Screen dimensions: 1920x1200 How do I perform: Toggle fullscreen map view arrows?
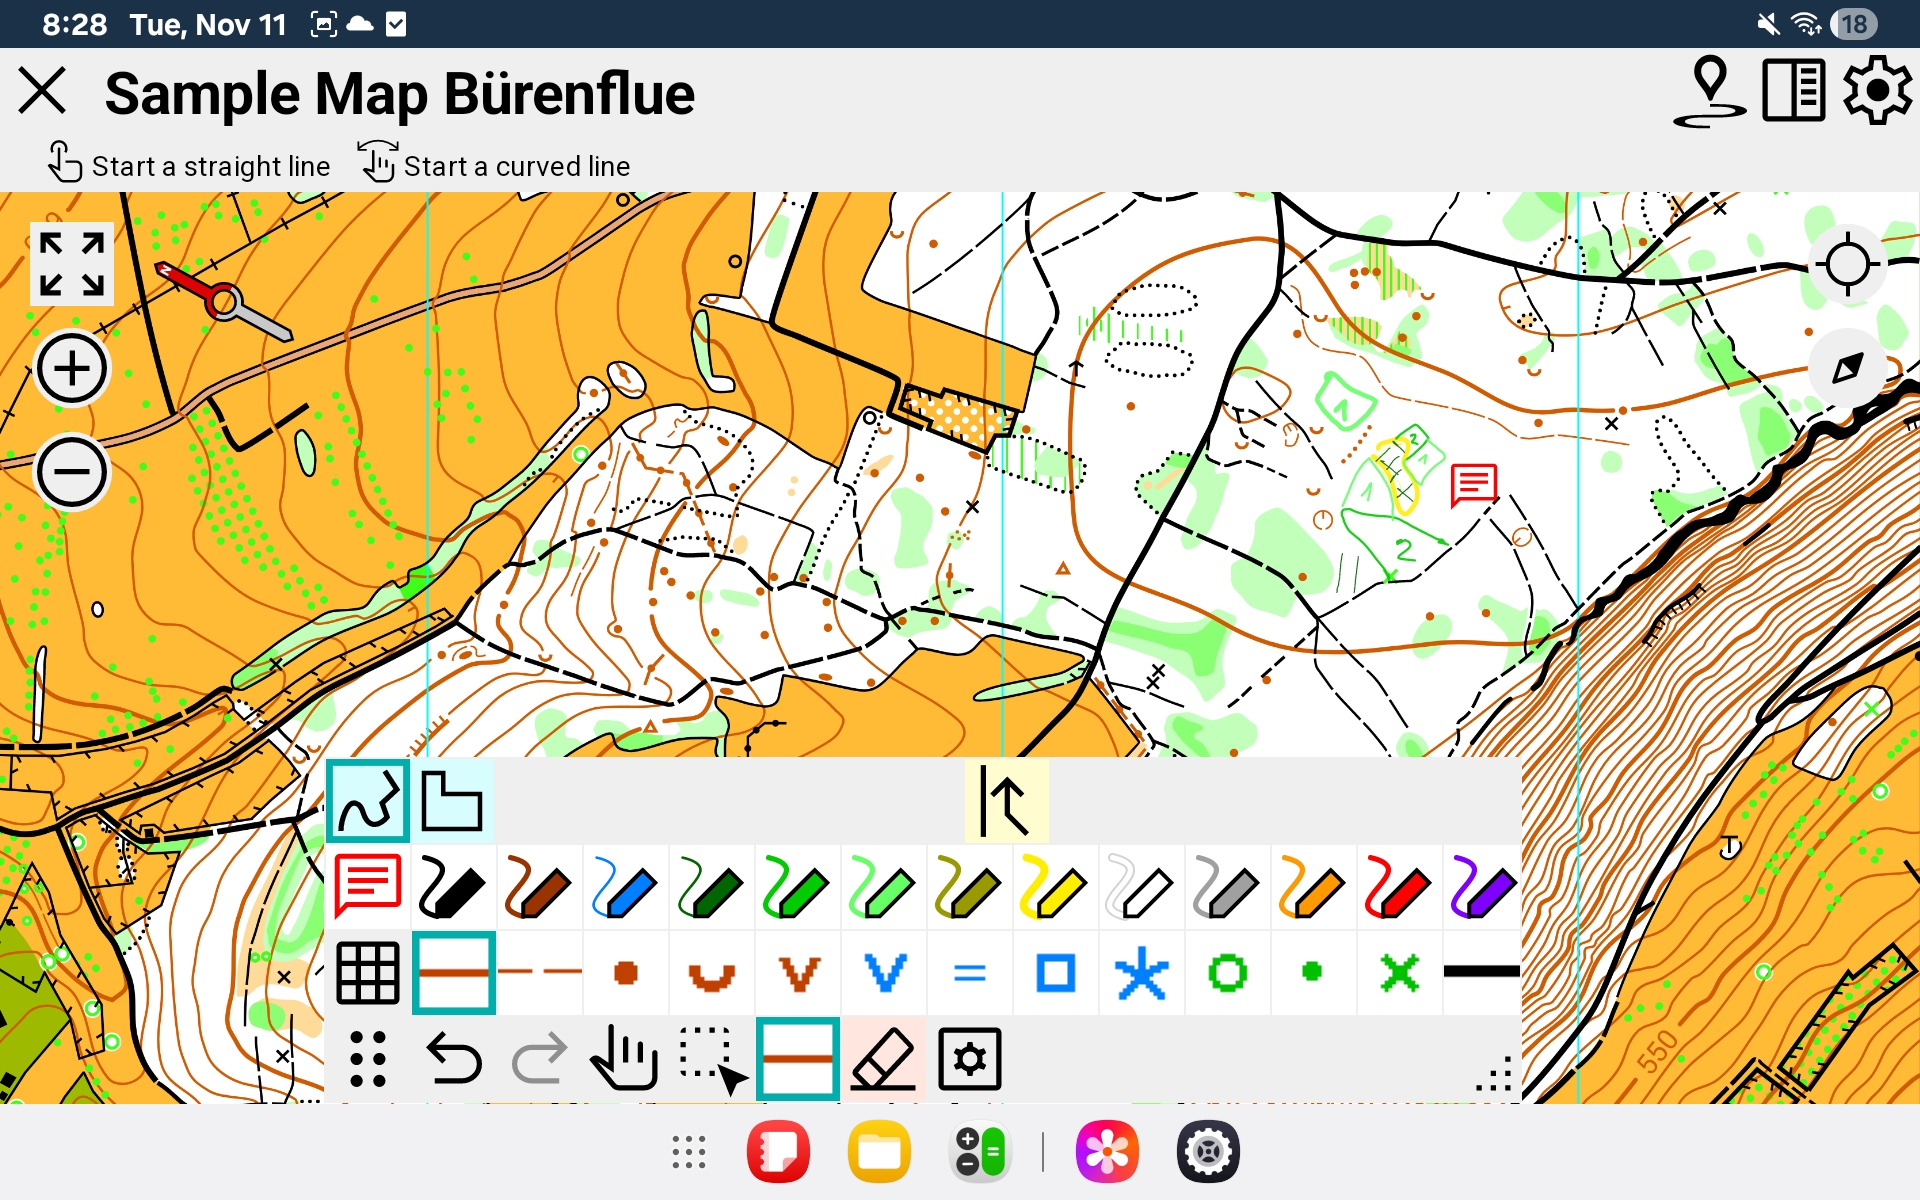72,264
